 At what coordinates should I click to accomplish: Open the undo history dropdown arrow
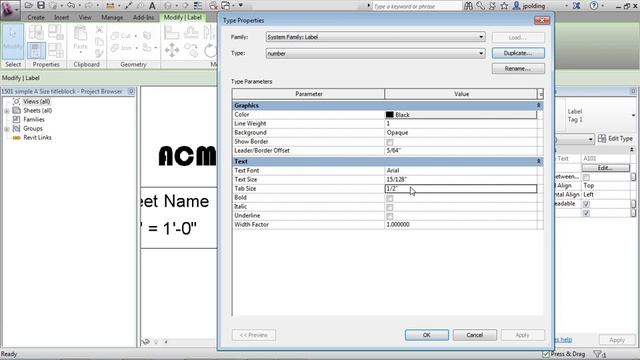(x=79, y=5)
